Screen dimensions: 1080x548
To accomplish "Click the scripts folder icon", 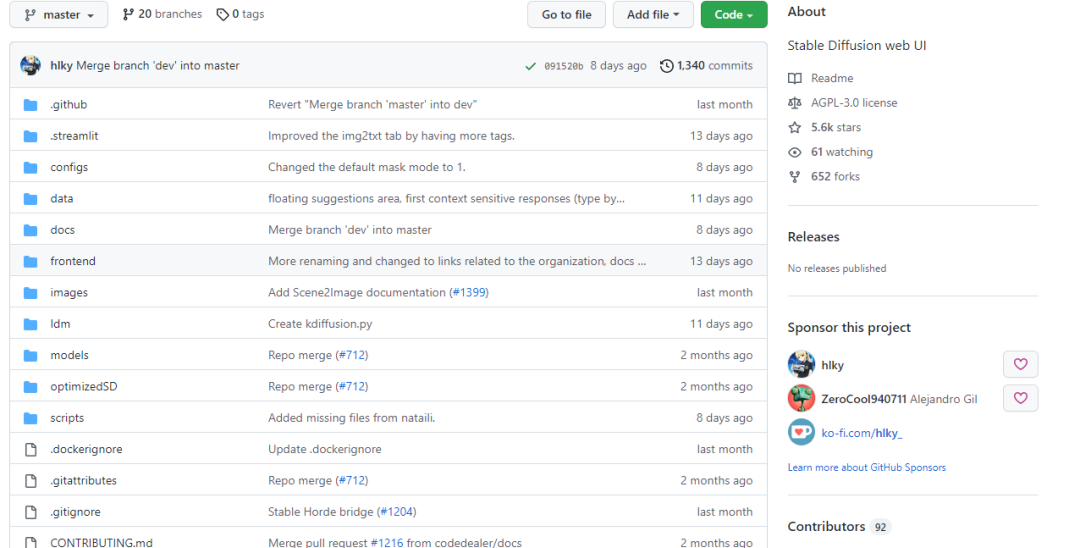I will tap(30, 418).
